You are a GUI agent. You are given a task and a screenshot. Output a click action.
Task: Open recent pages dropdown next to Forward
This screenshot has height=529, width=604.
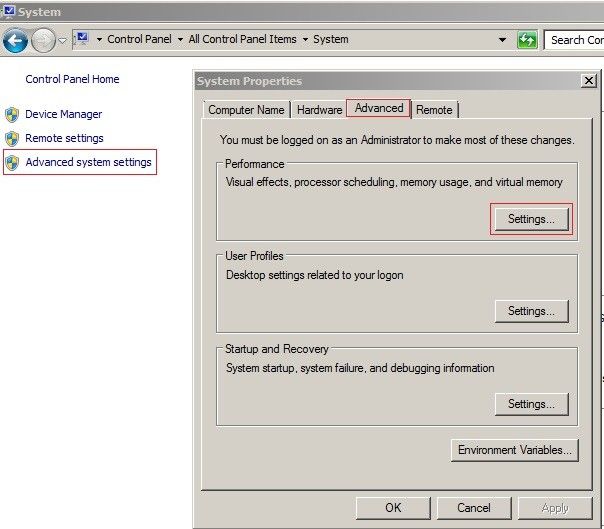[62, 40]
